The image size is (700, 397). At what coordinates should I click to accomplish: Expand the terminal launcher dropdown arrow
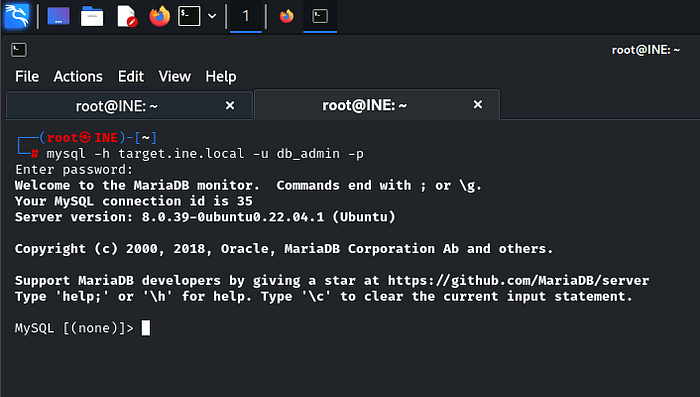212,17
